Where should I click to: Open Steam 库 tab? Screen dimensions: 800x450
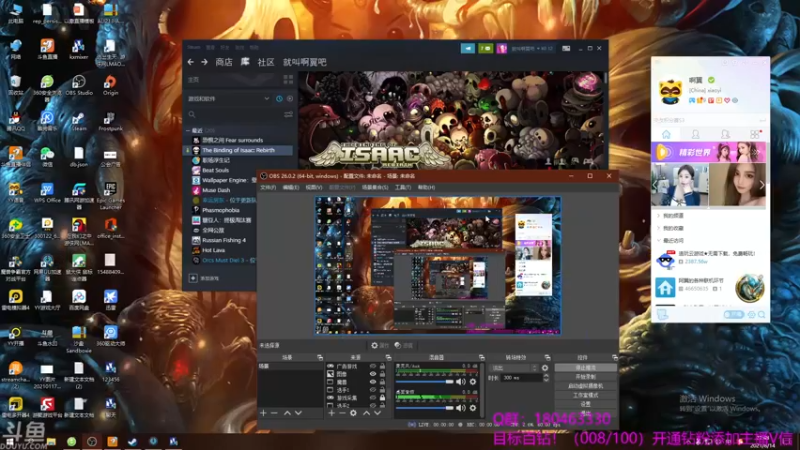pos(245,62)
